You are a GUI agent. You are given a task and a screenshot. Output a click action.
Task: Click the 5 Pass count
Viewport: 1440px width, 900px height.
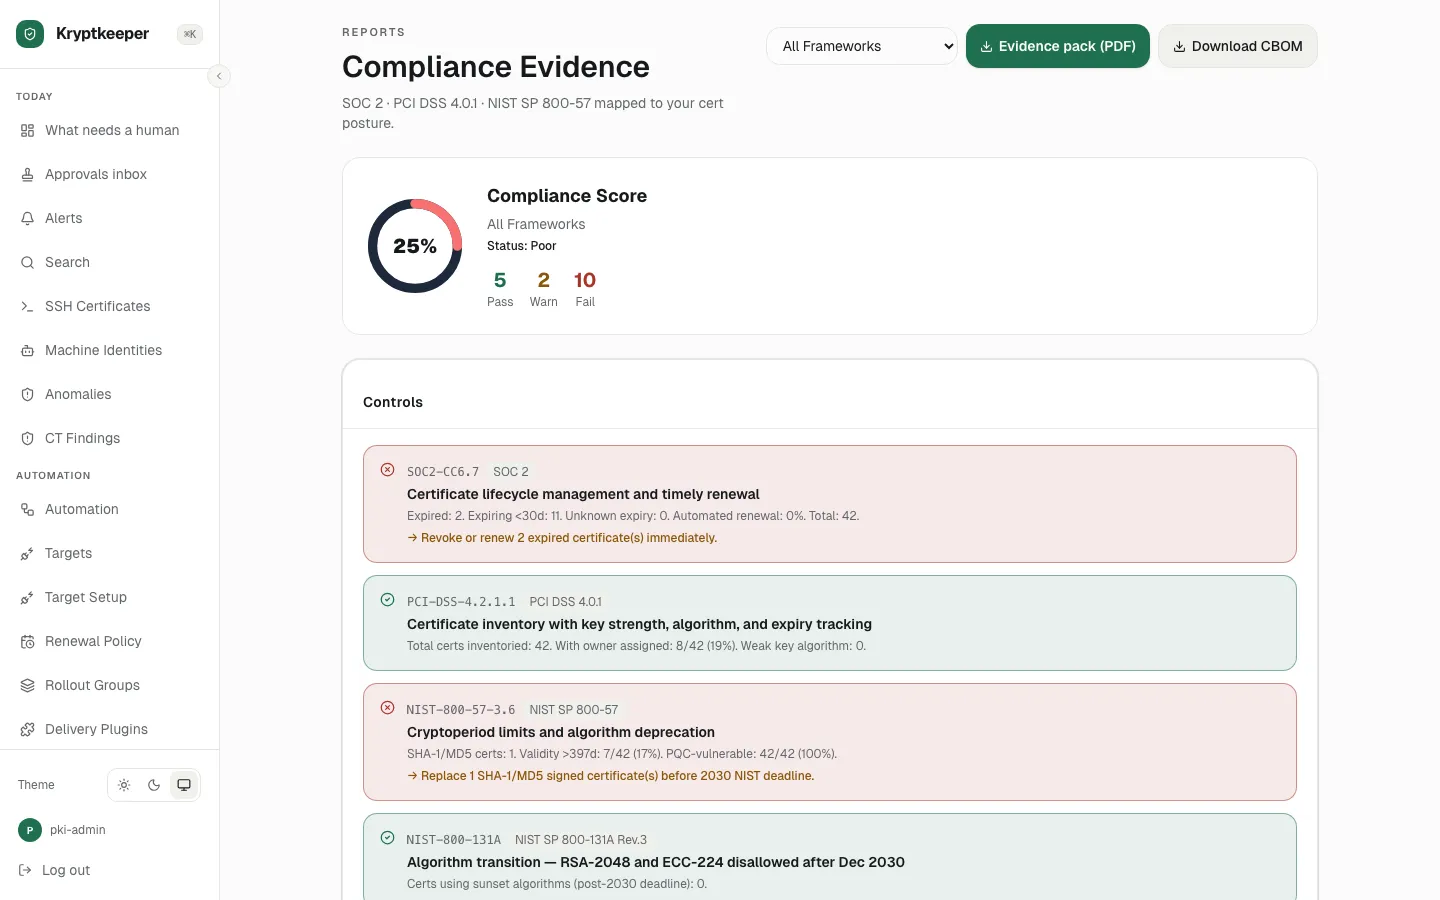(x=500, y=288)
